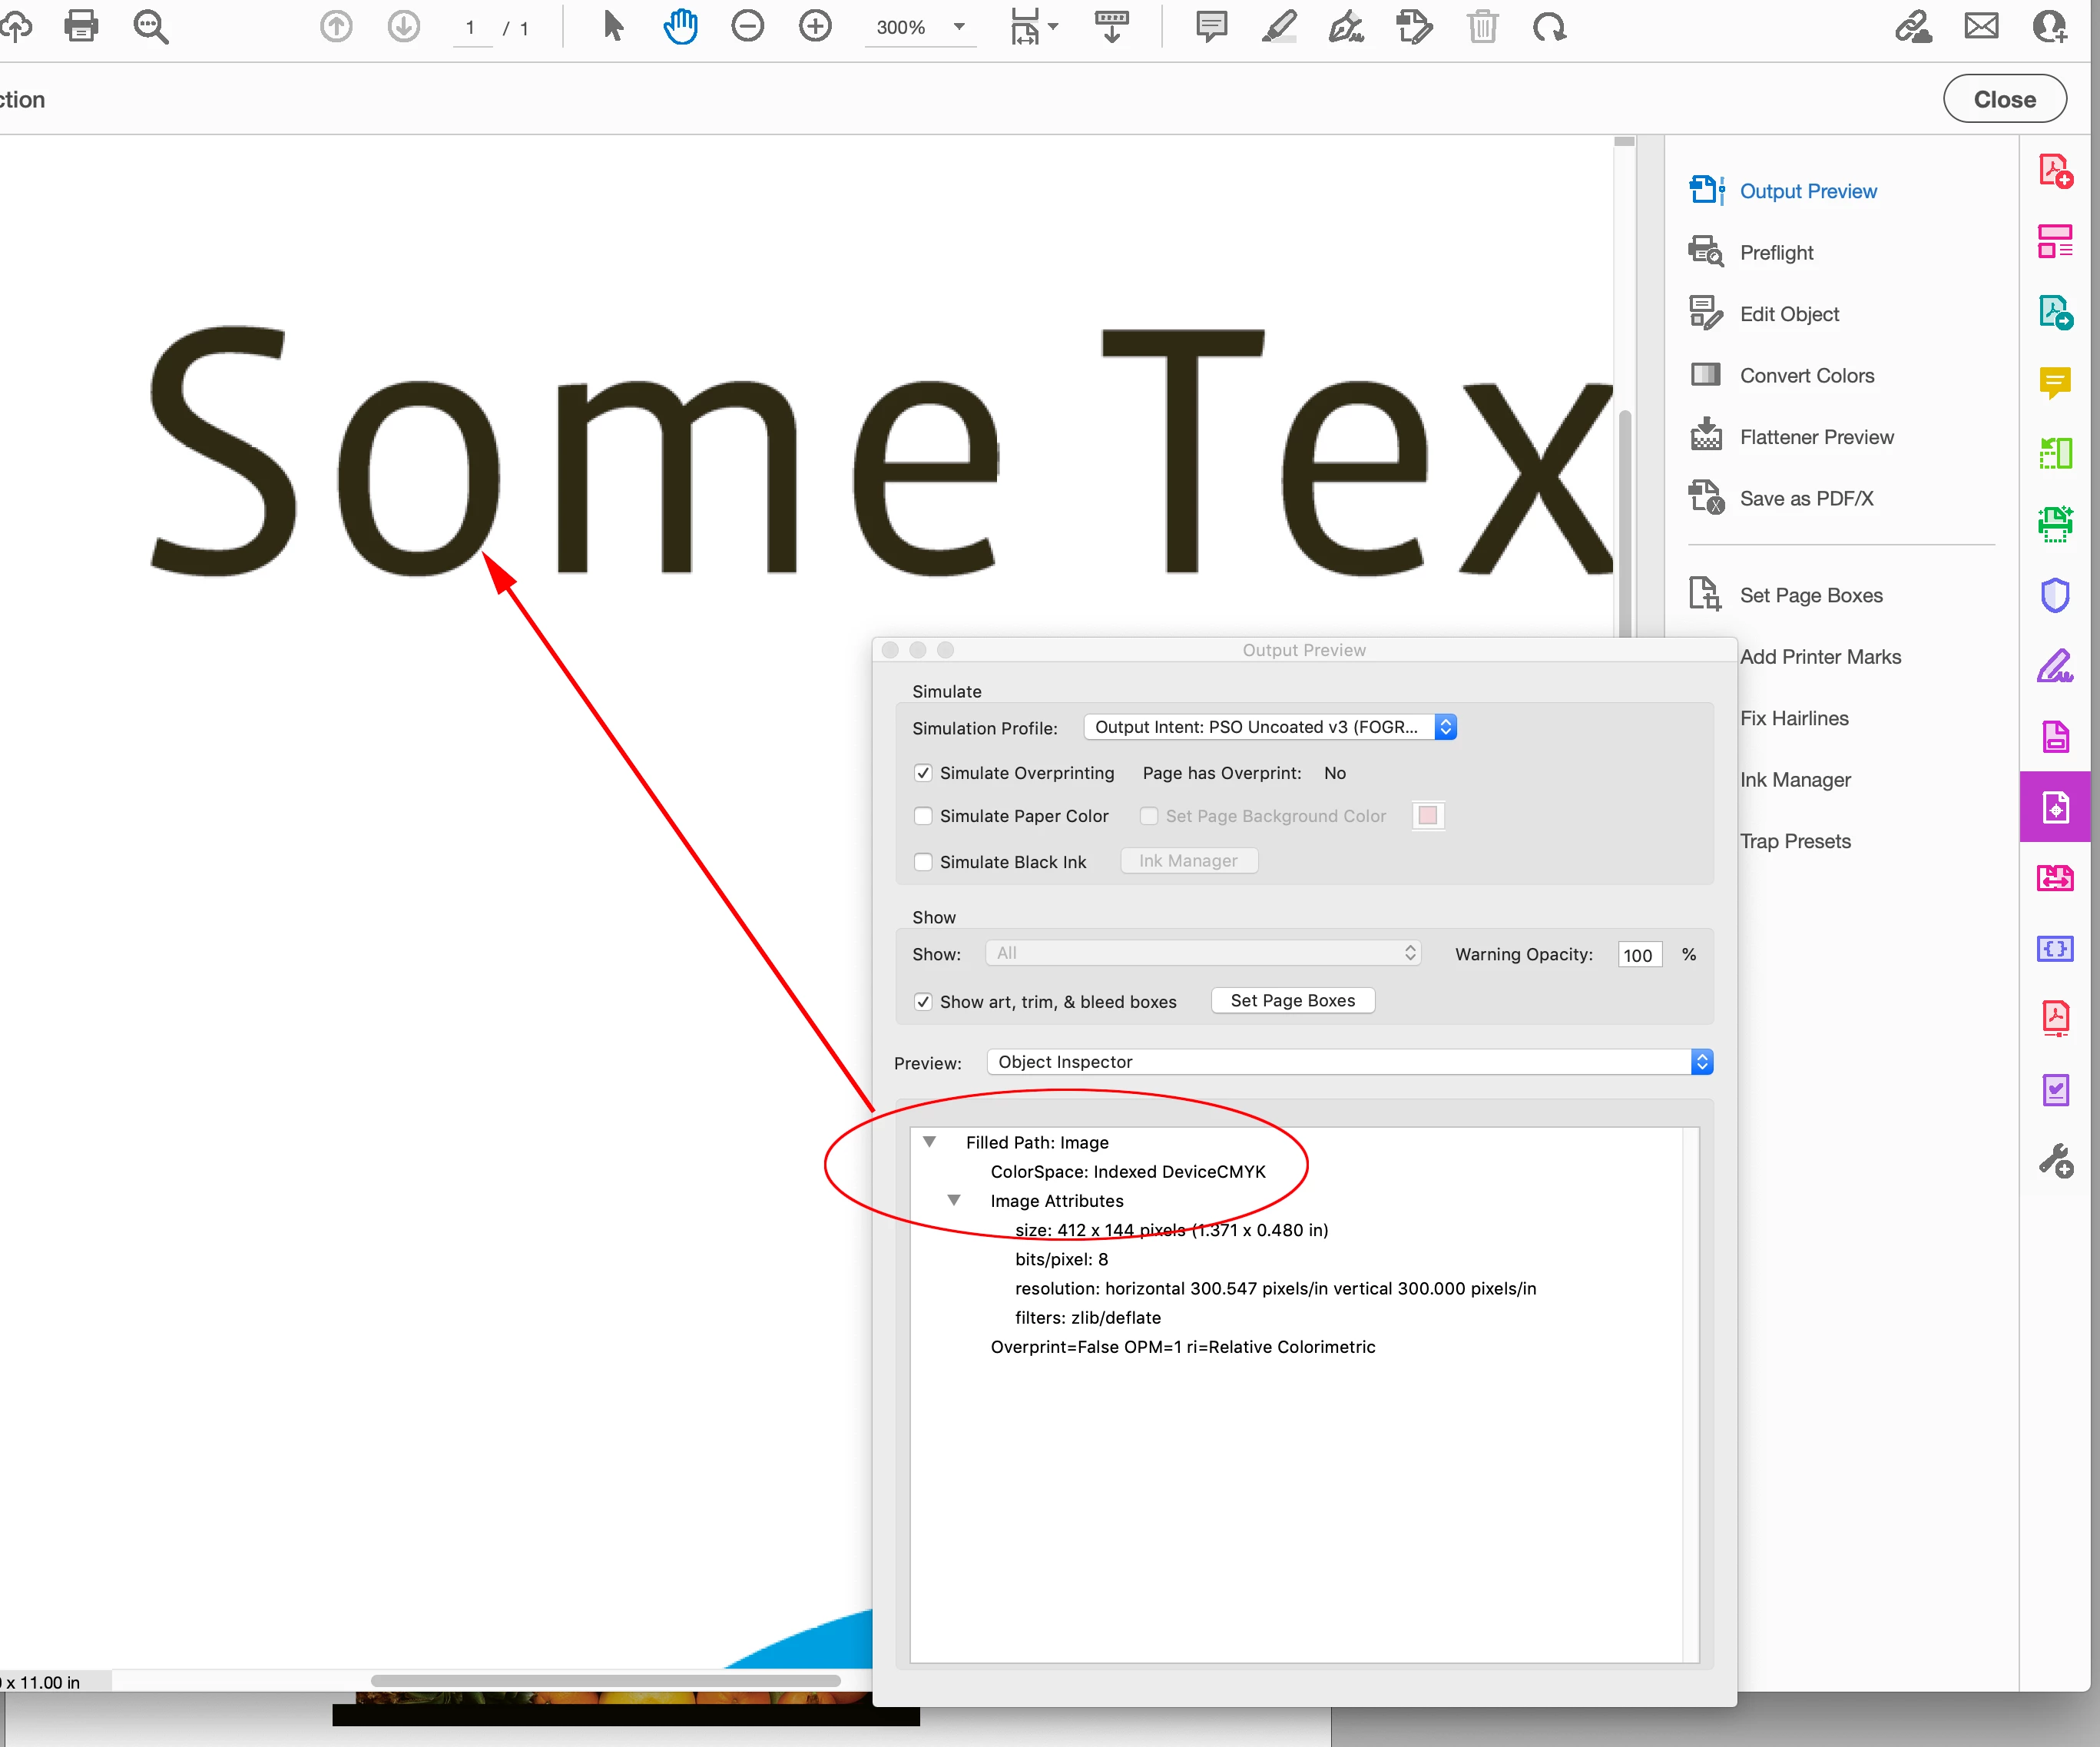Open the Simulation Profile dropdown
This screenshot has width=2100, height=1747.
click(x=1269, y=727)
